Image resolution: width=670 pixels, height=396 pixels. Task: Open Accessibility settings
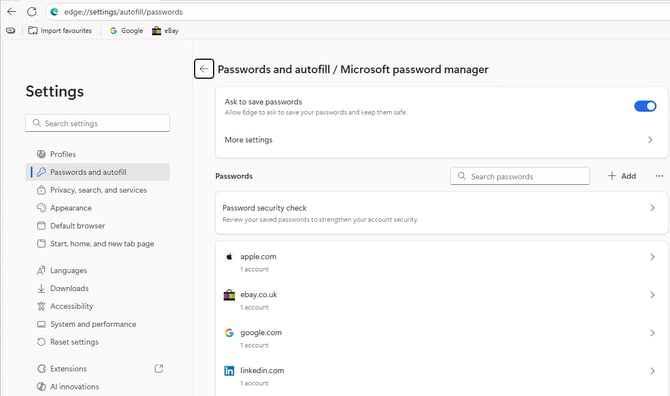click(x=97, y=306)
